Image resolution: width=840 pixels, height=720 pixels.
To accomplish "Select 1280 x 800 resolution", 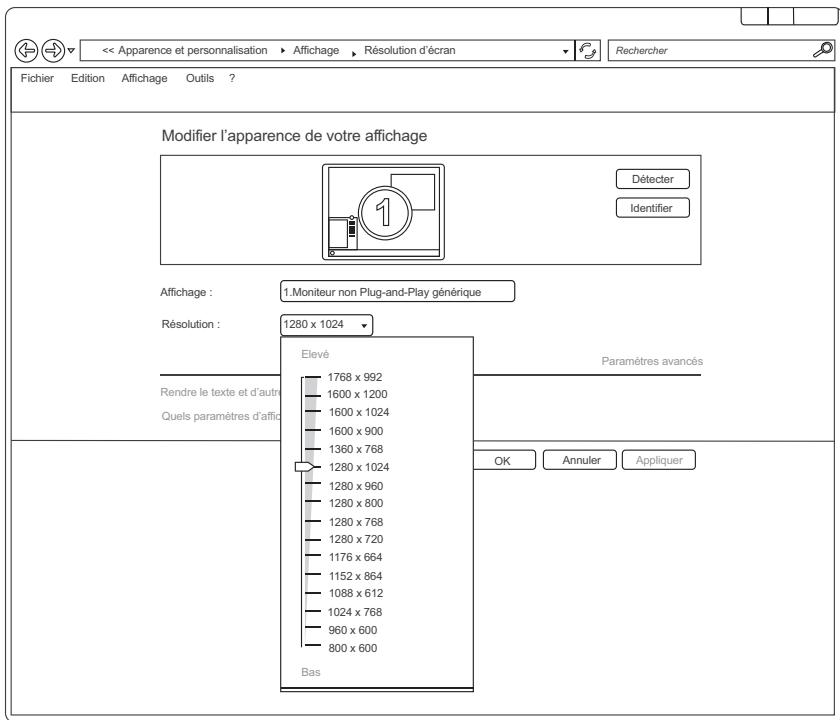I will pos(356,503).
